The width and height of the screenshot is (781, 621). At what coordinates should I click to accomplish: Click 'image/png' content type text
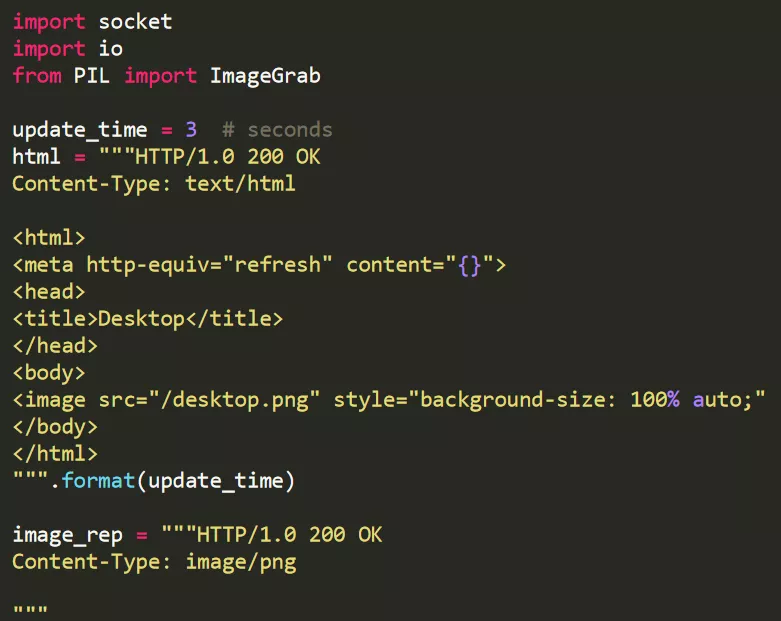[241, 562]
